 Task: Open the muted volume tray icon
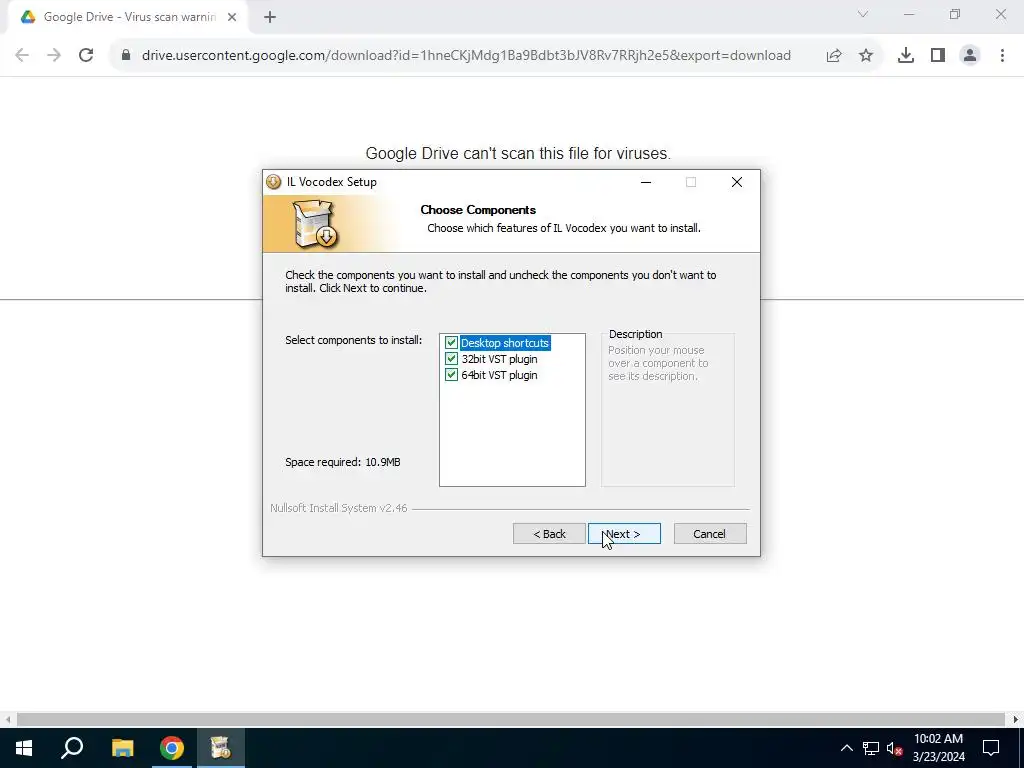(895, 748)
